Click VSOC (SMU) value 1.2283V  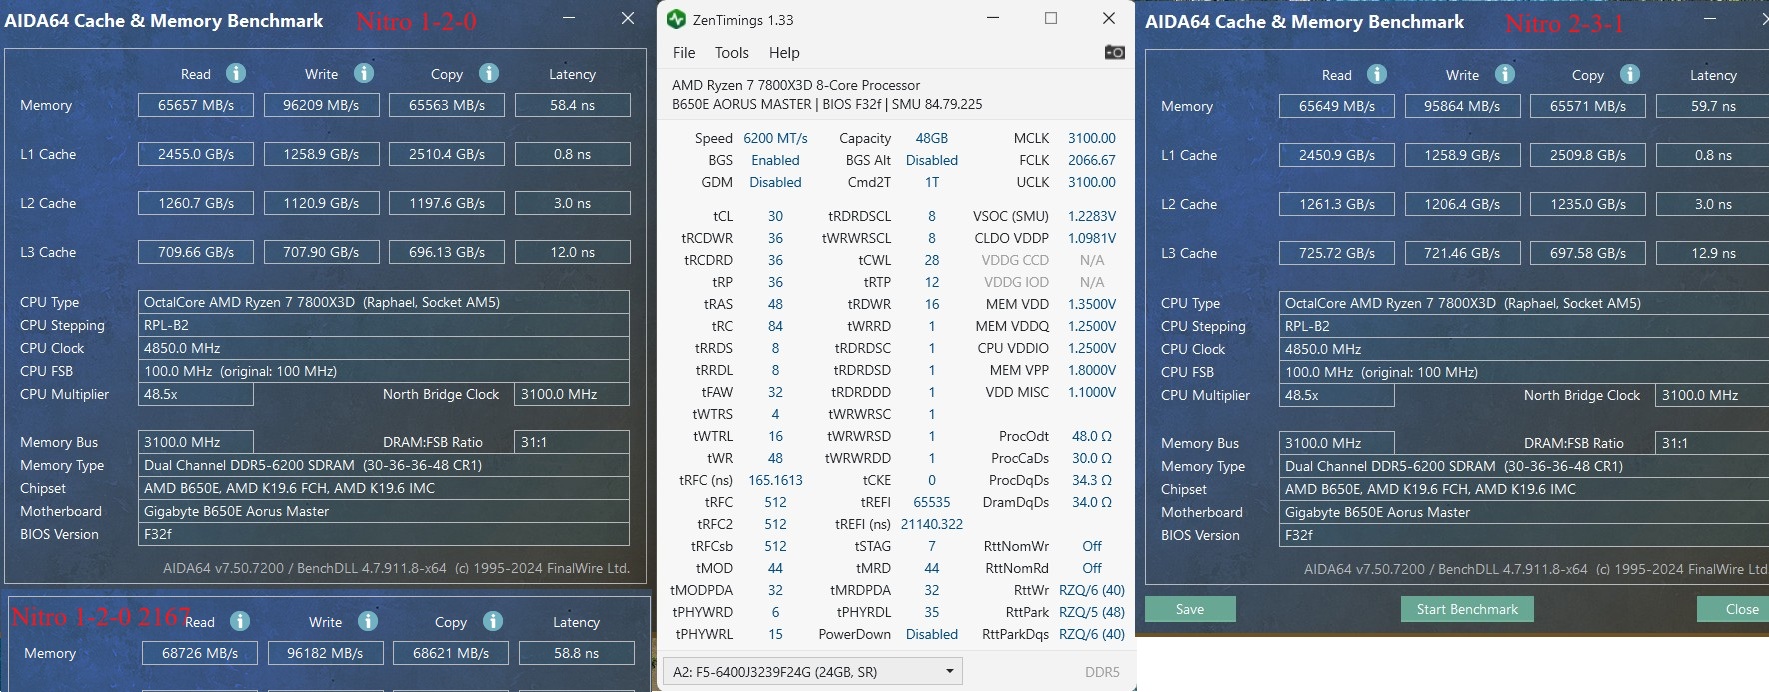click(x=1091, y=216)
